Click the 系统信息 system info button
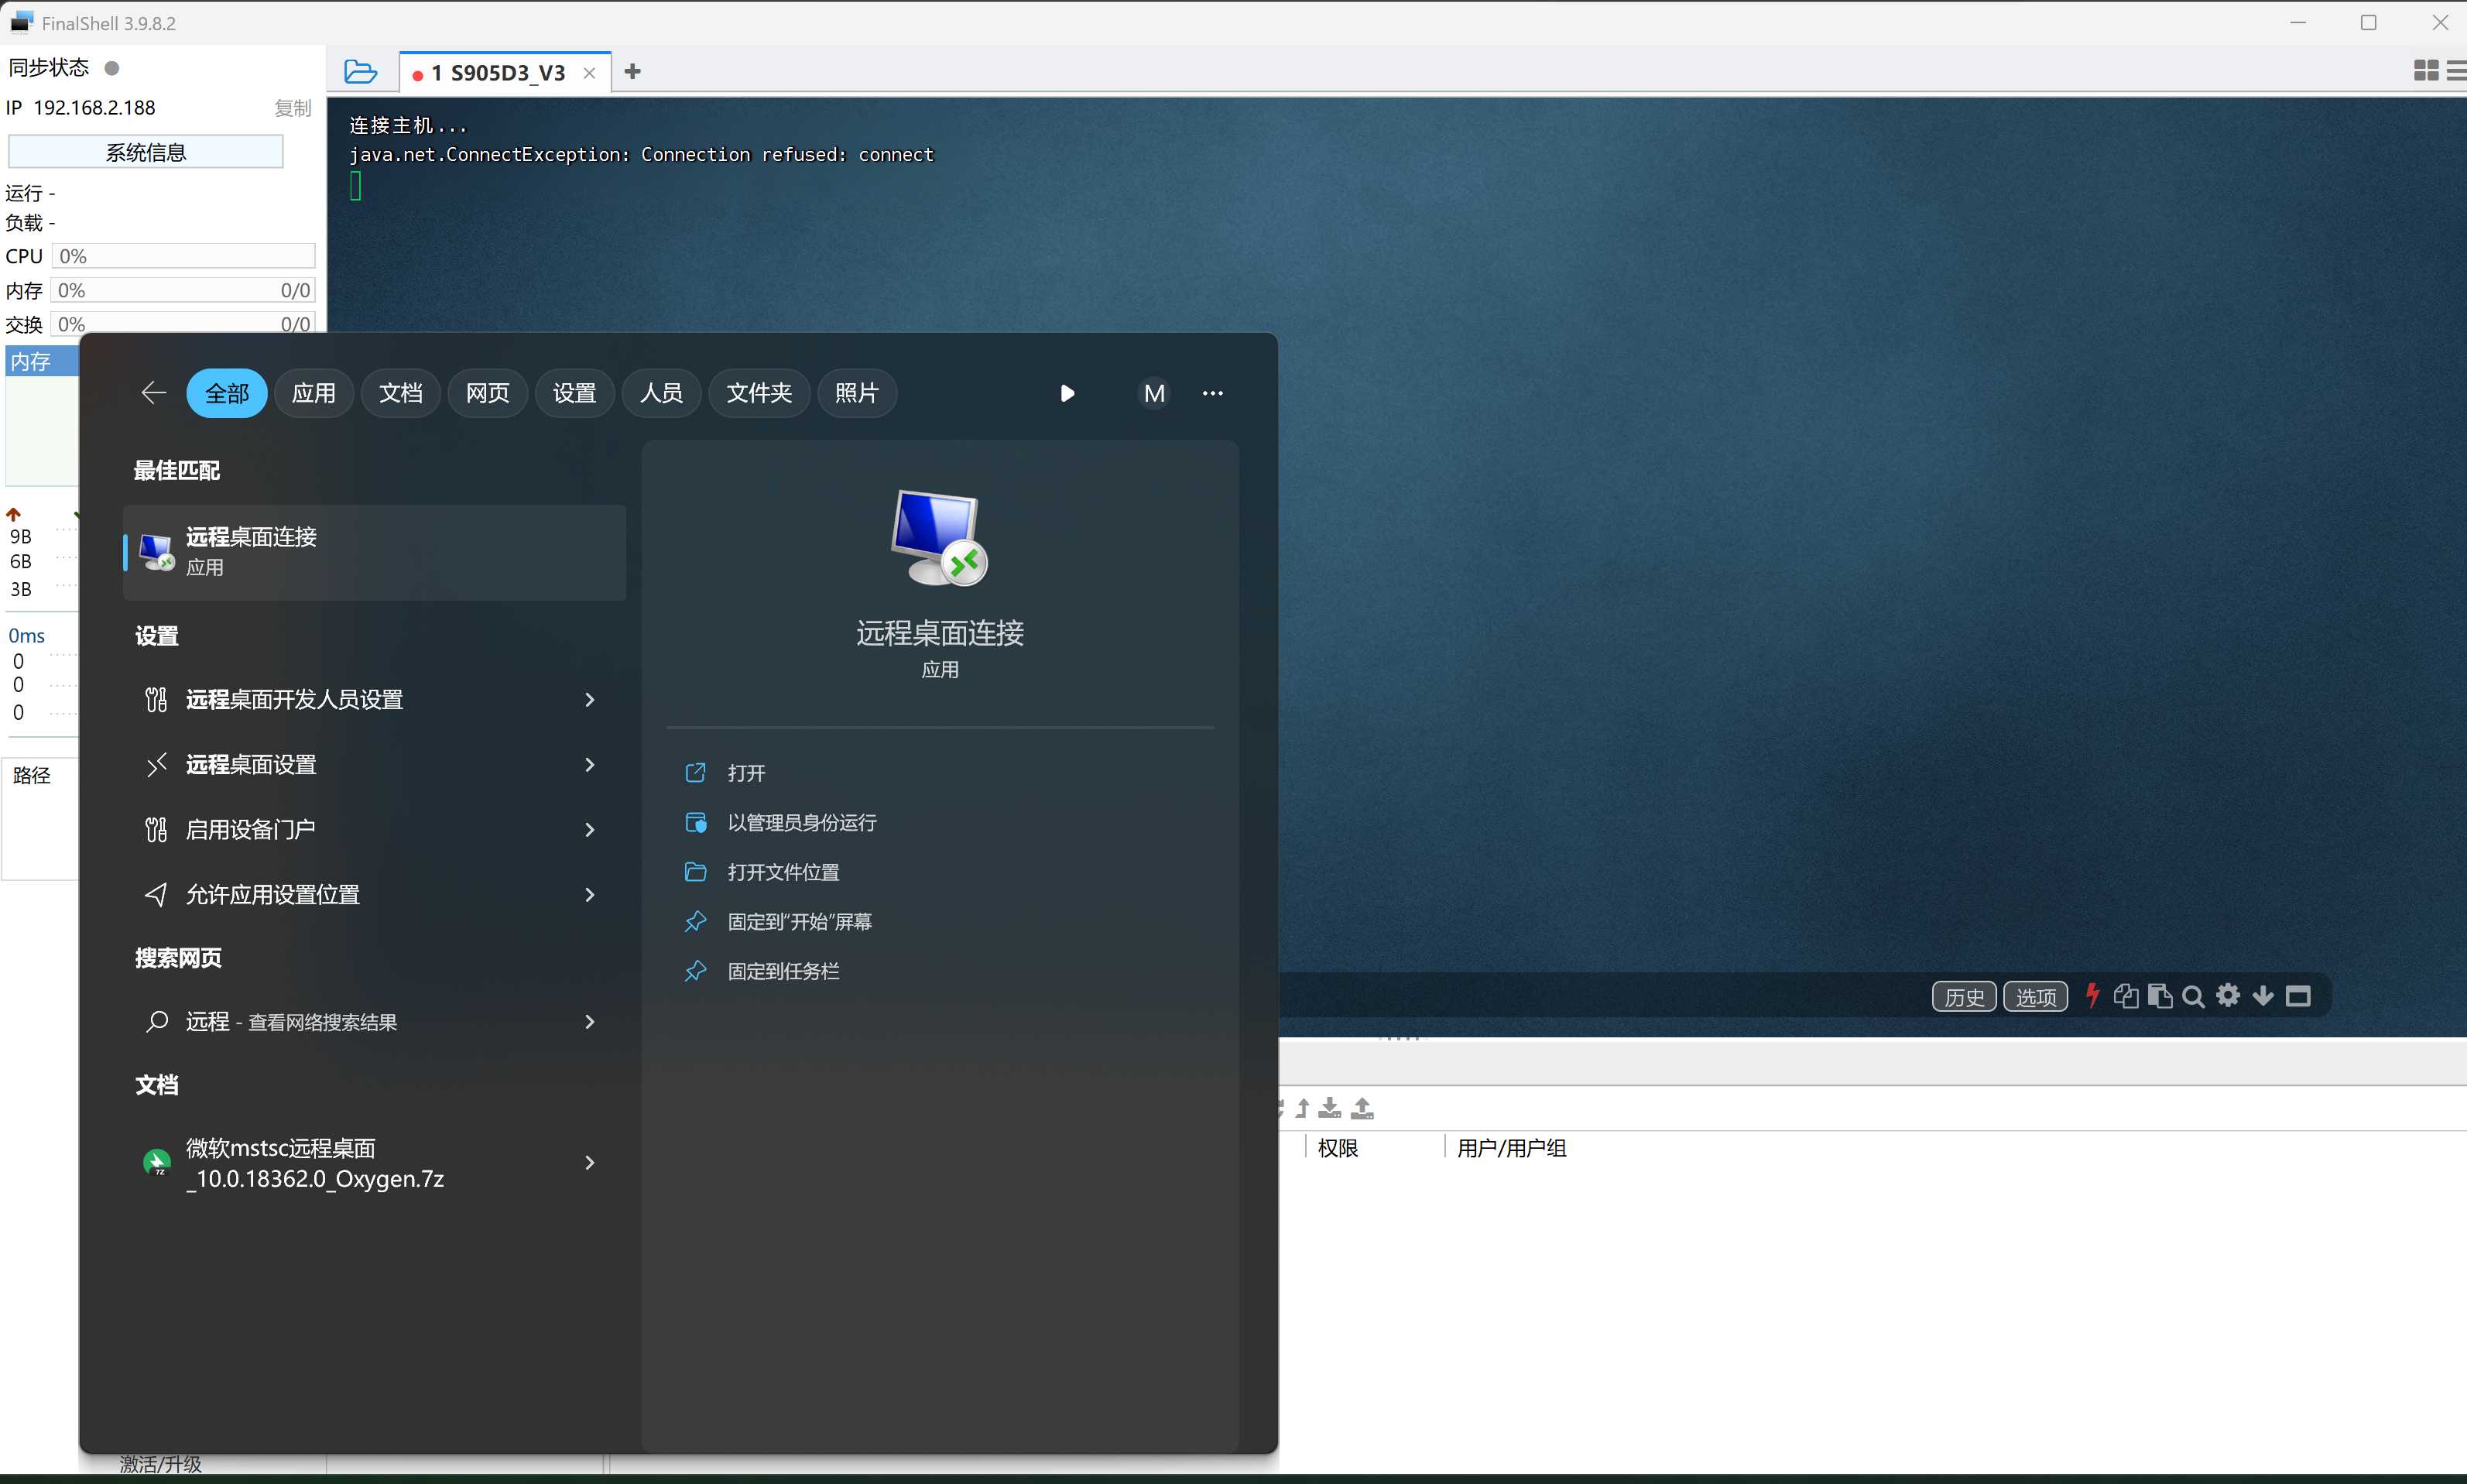 click(x=146, y=152)
